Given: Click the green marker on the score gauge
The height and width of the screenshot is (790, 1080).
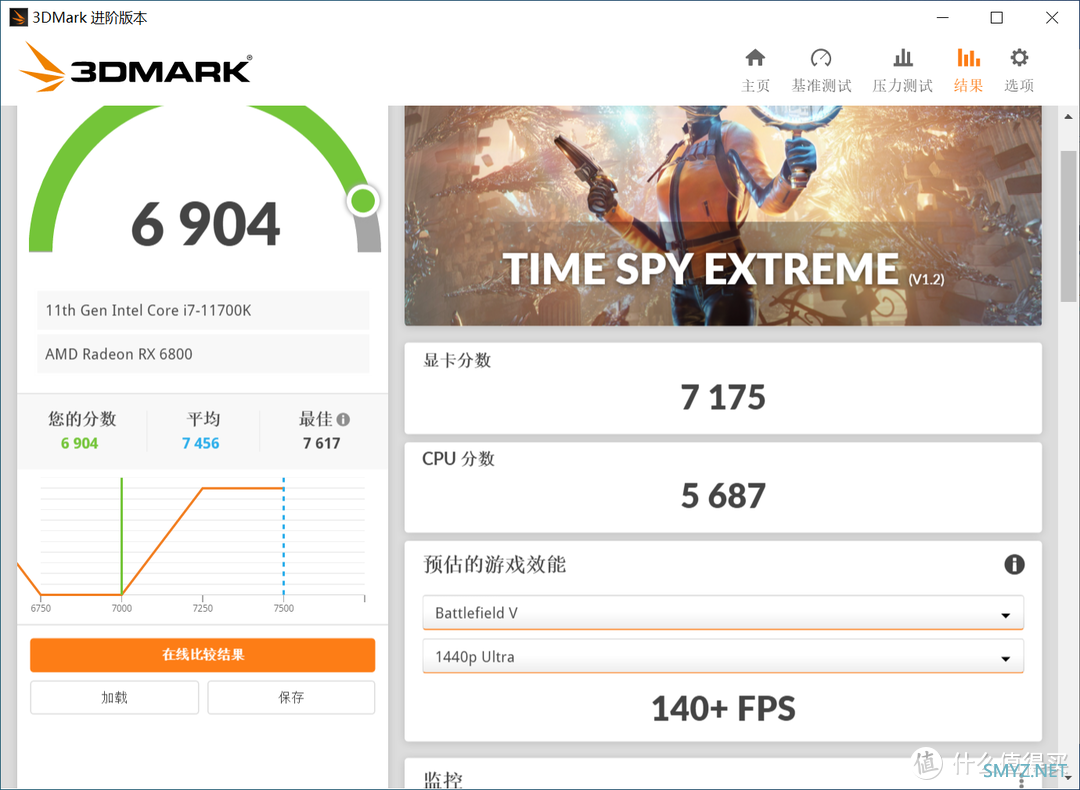Looking at the screenshot, I should click(x=363, y=201).
